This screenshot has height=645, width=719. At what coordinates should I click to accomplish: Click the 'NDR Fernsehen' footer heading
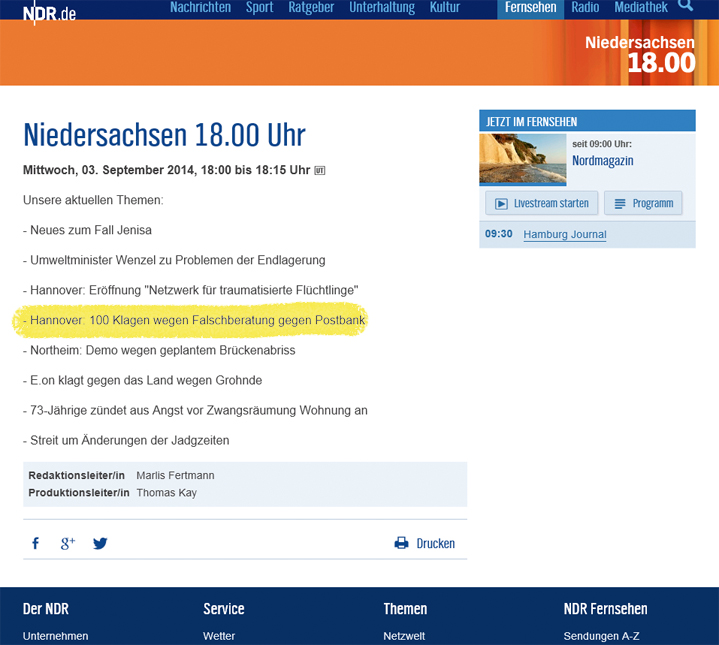[x=605, y=609]
